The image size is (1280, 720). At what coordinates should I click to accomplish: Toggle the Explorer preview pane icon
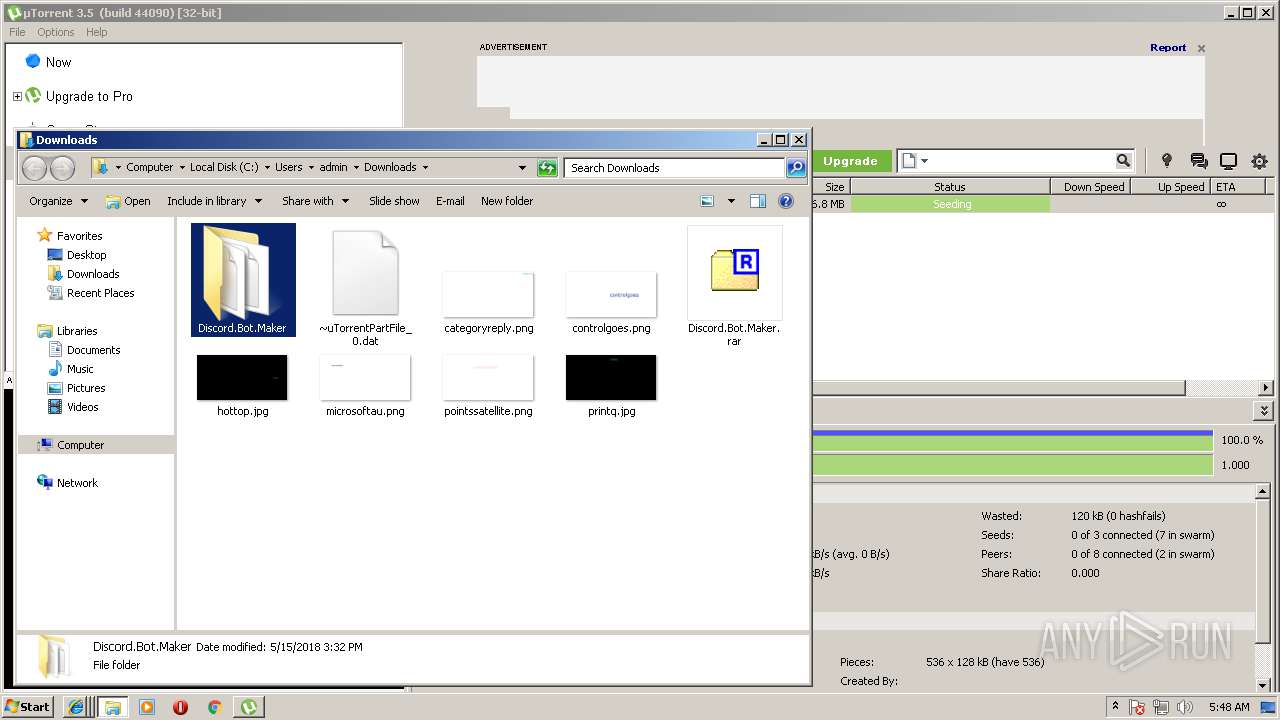click(x=758, y=201)
